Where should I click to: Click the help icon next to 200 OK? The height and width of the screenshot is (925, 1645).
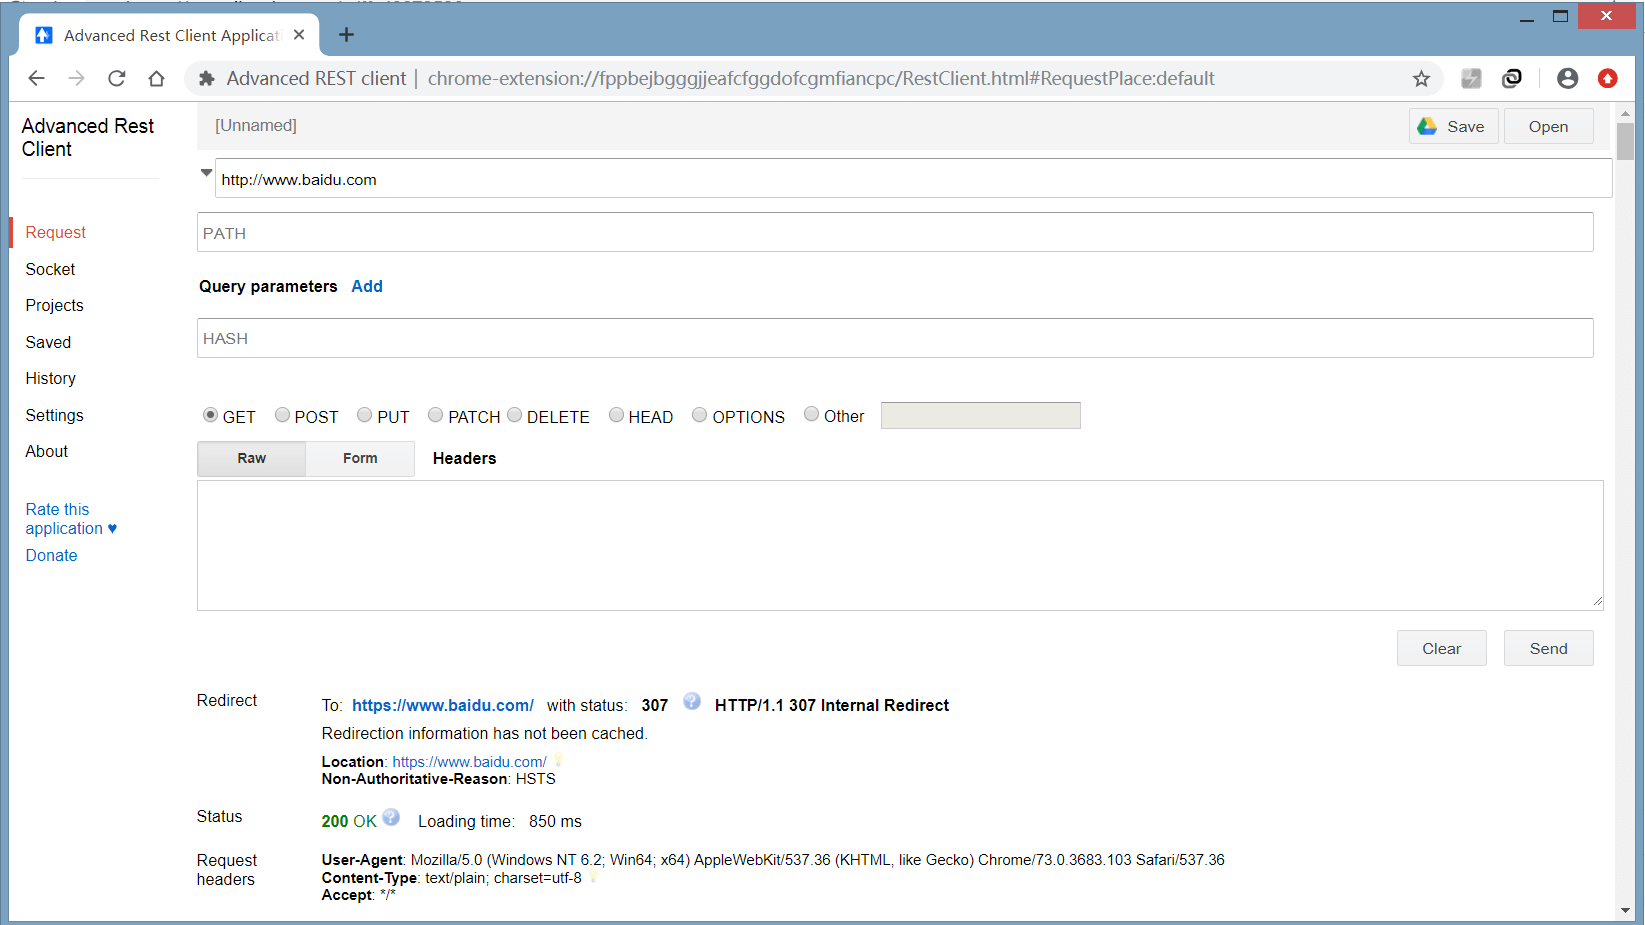[x=391, y=817]
